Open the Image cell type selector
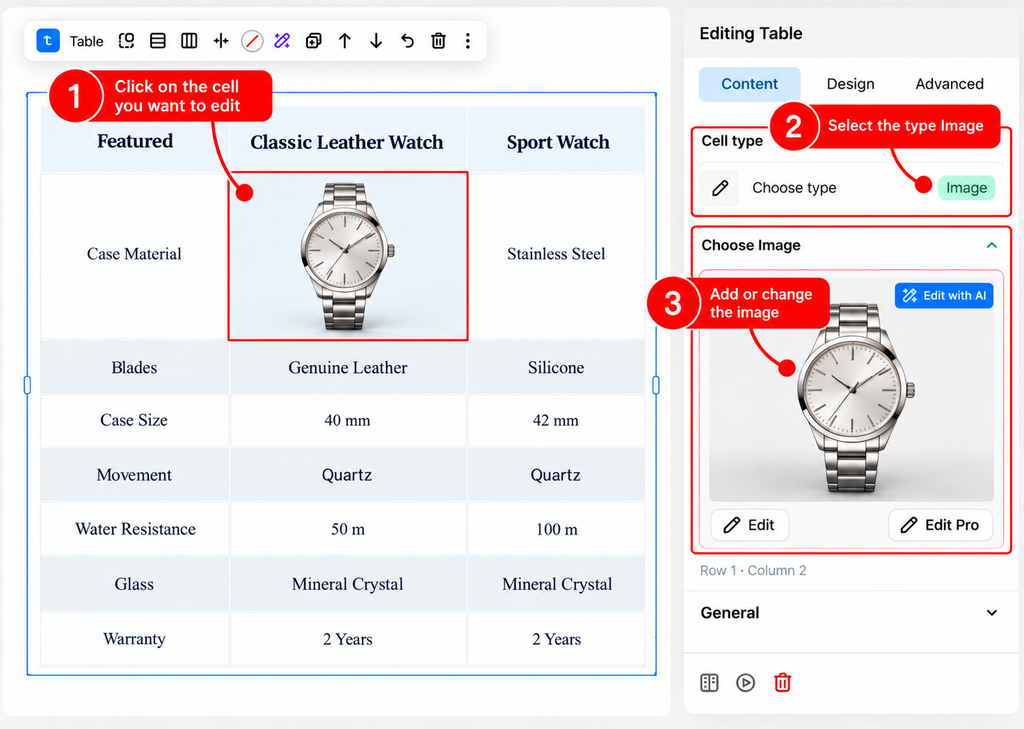The height and width of the screenshot is (729, 1024). (967, 188)
